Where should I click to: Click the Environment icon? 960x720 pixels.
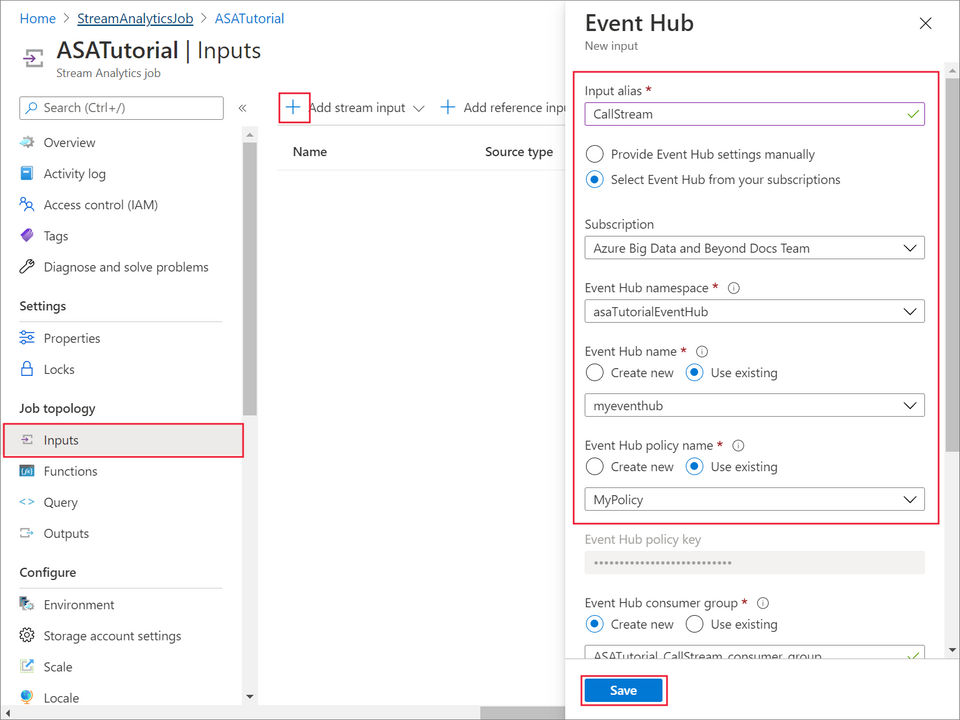(27, 604)
